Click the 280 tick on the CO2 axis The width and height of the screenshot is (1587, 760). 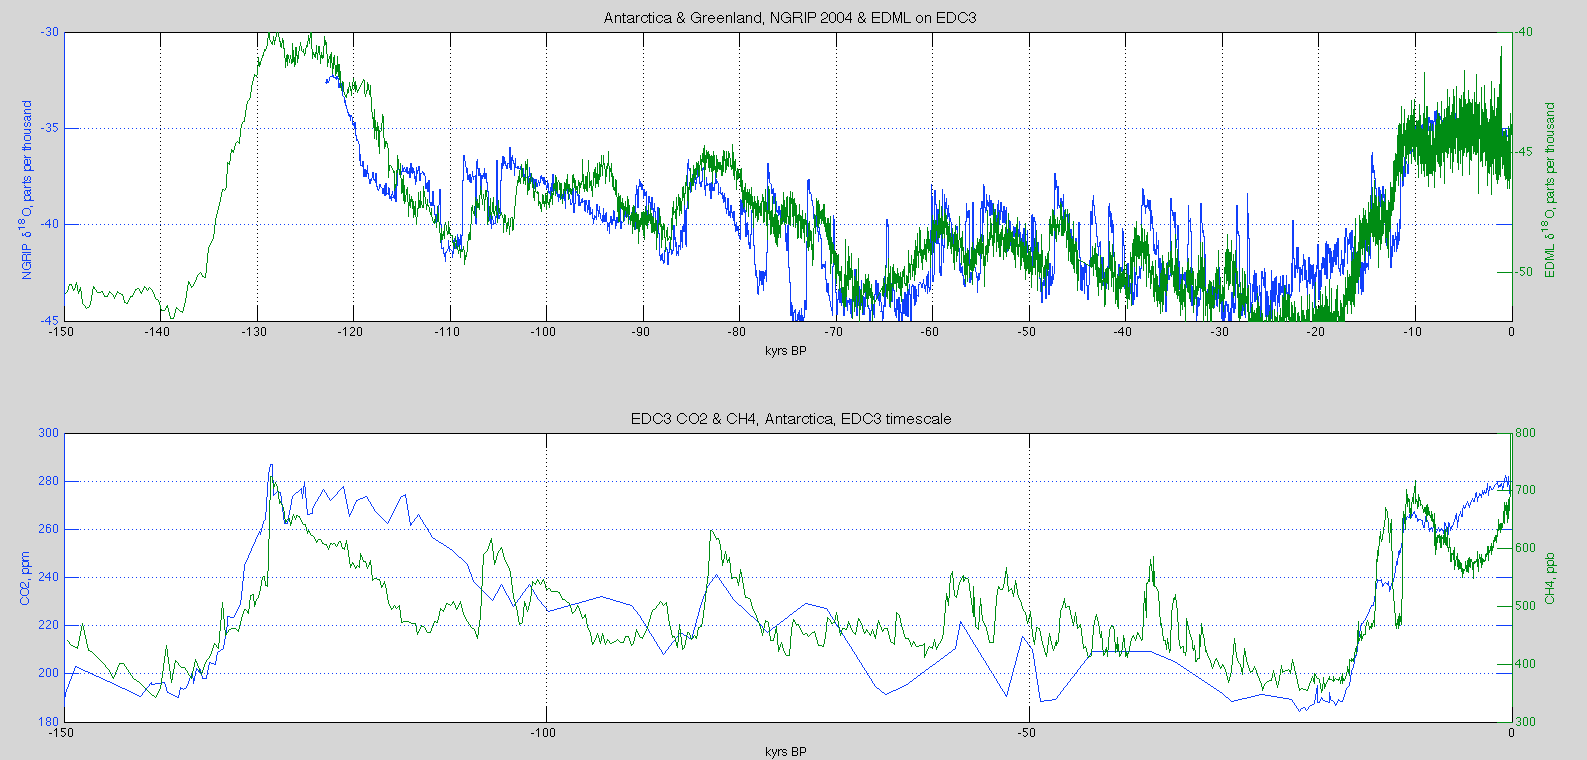(49, 481)
